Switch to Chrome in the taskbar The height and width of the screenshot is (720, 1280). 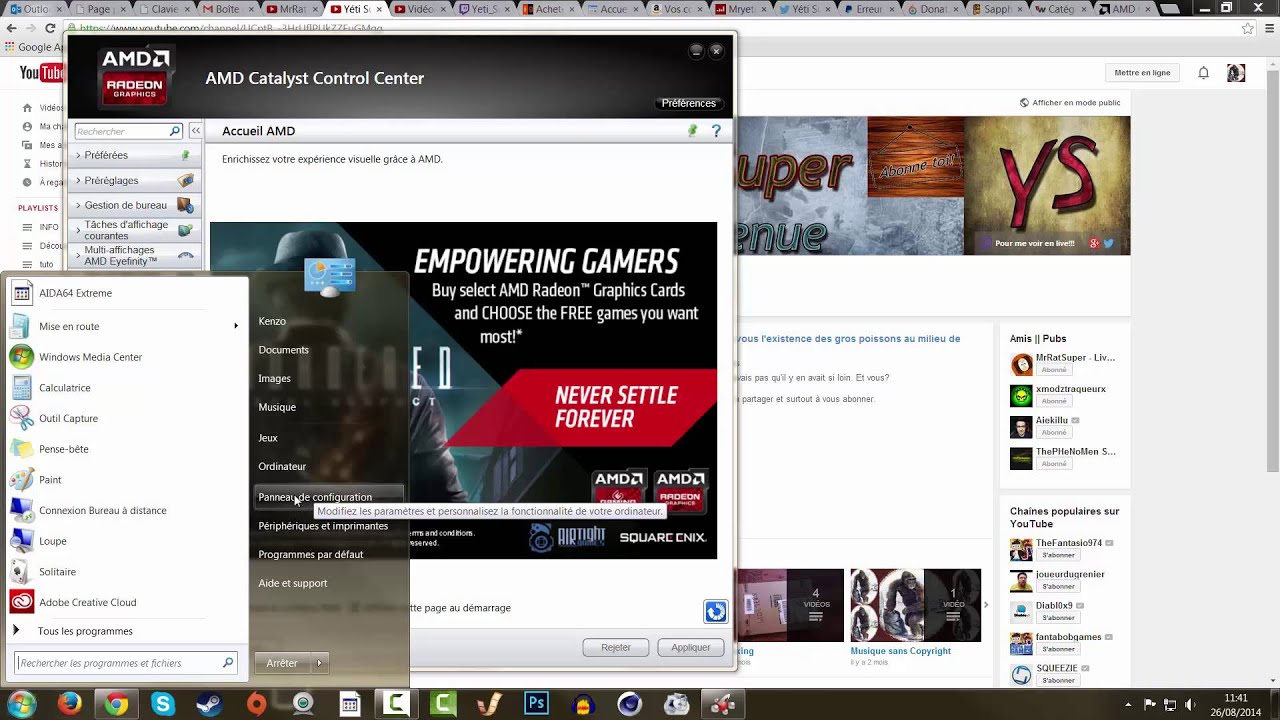click(116, 704)
